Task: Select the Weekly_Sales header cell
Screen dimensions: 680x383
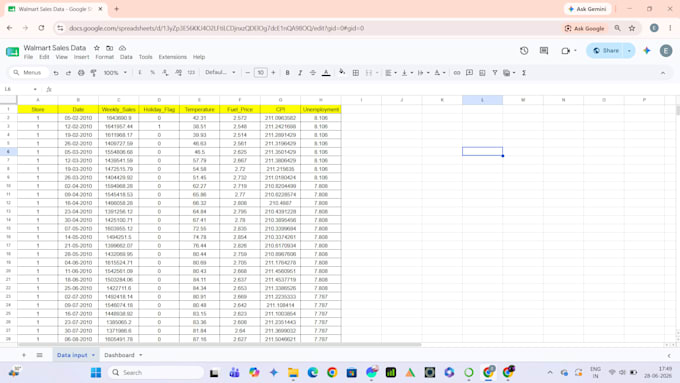Action: coord(118,109)
